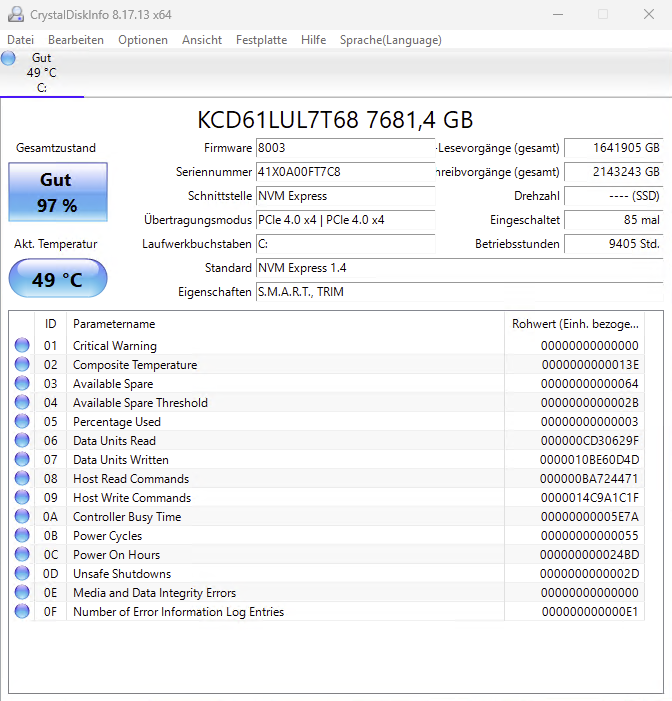Select the Percentage Used parameter name
672x701 pixels.
click(x=117, y=422)
